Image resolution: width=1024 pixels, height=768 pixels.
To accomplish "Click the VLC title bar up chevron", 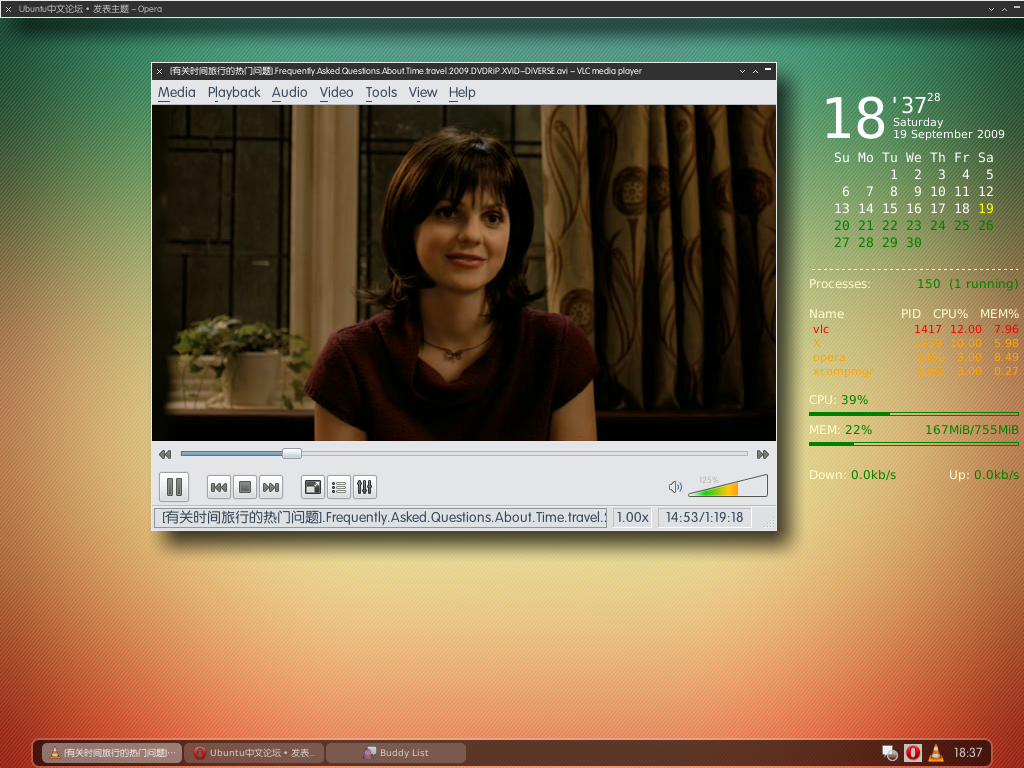I will coord(756,71).
